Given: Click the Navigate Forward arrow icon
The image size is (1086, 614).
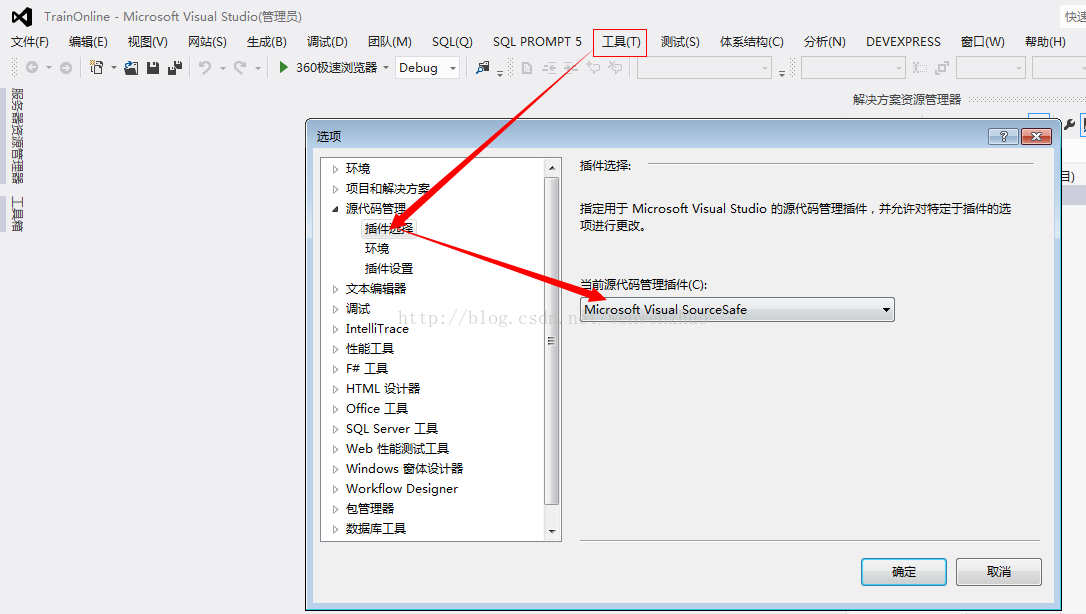Looking at the screenshot, I should click(66, 68).
